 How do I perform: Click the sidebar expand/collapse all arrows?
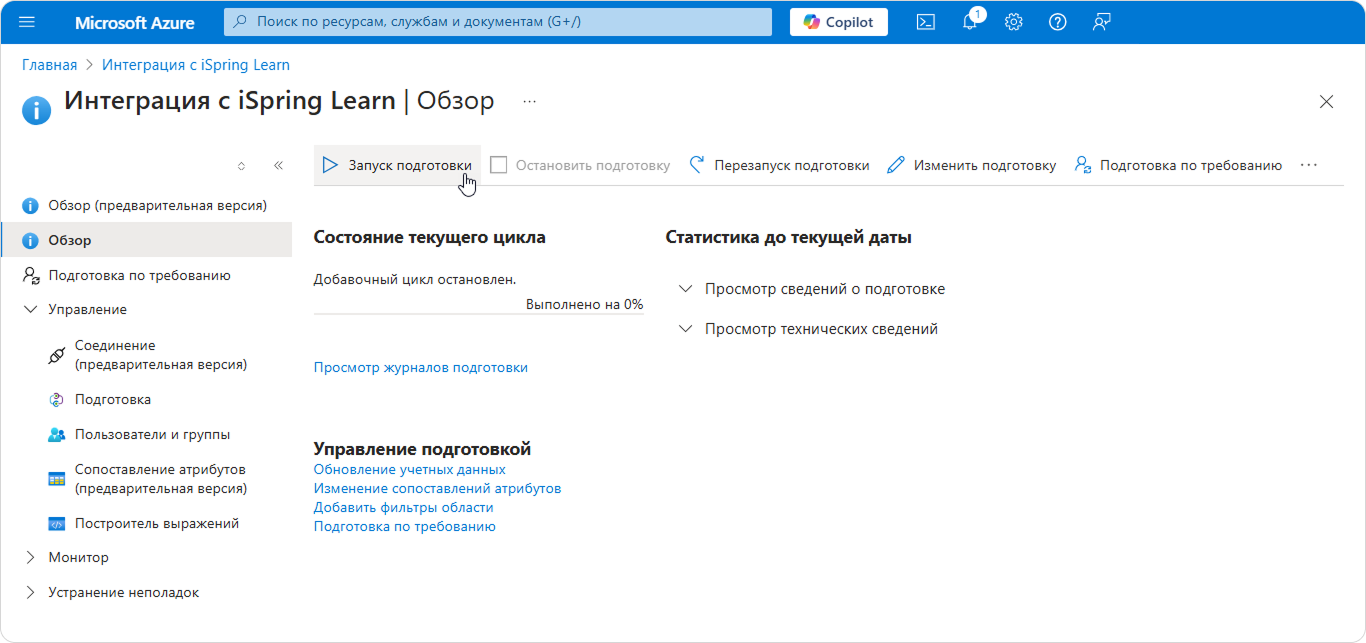pos(241,165)
